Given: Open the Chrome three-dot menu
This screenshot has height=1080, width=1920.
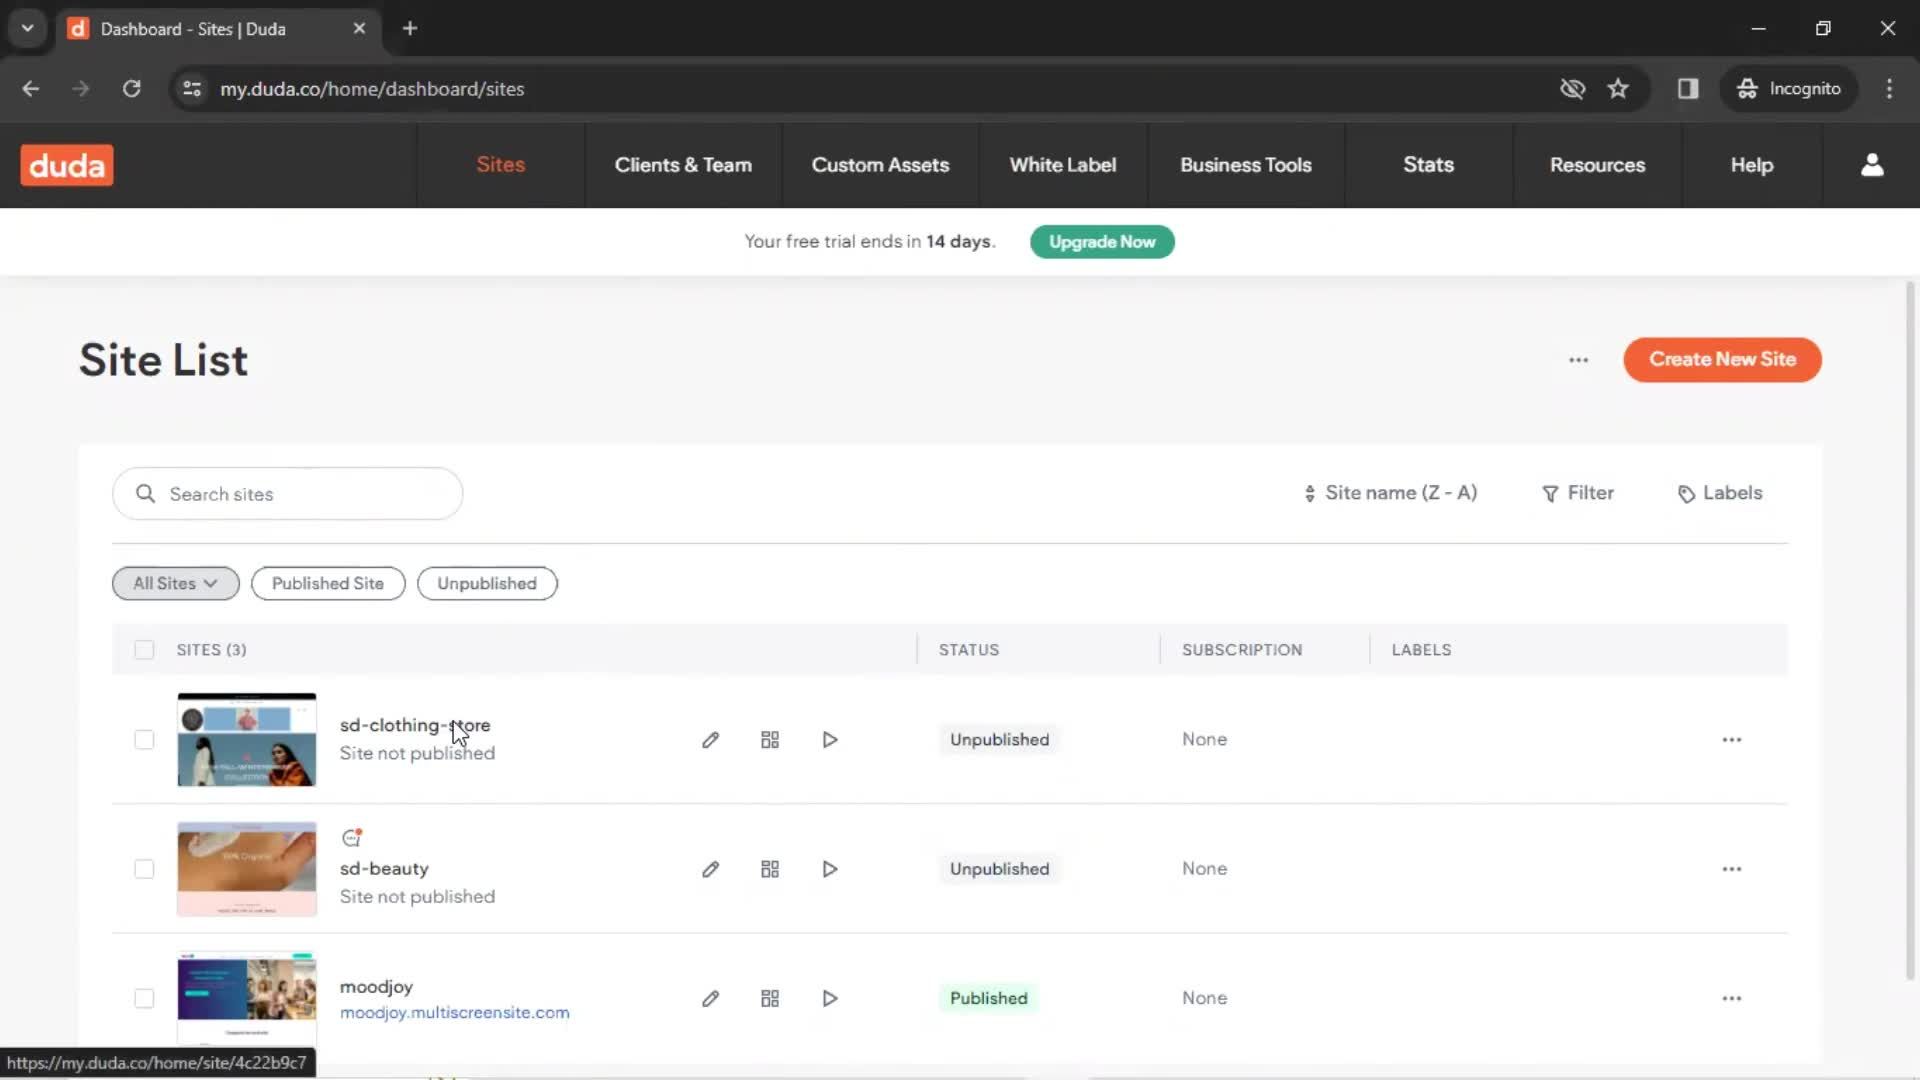Looking at the screenshot, I should point(1889,89).
